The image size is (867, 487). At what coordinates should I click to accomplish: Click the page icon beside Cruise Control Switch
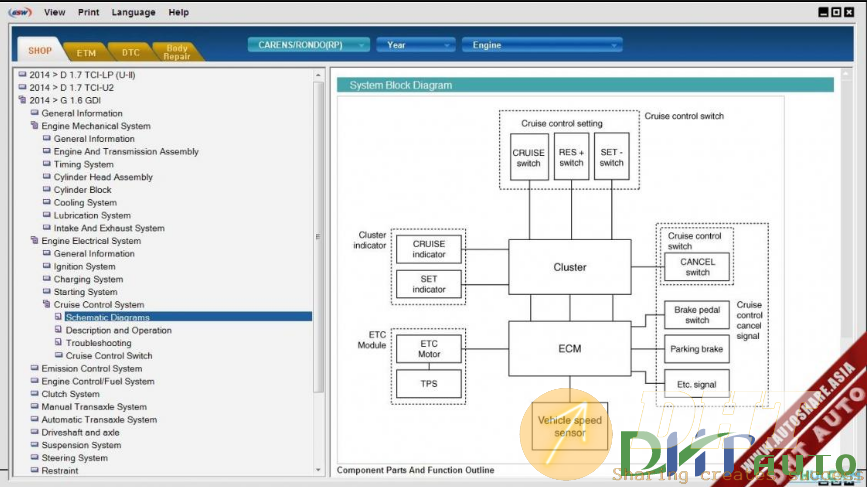click(58, 356)
